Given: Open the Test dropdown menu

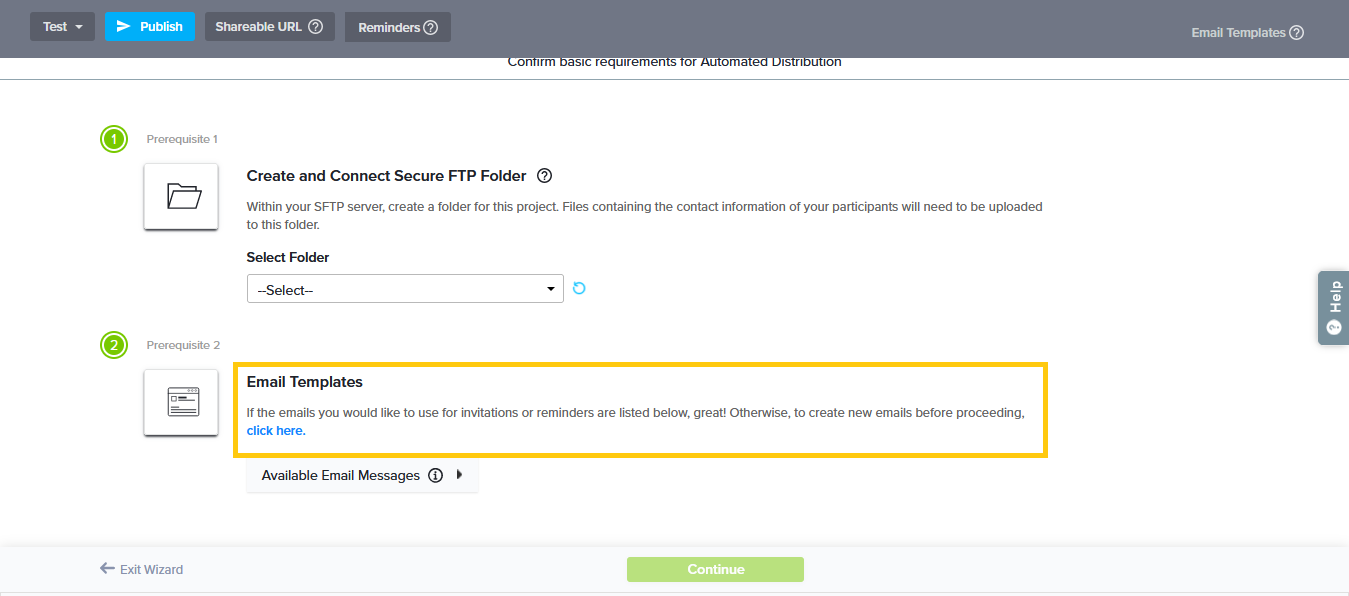Looking at the screenshot, I should 62,27.
